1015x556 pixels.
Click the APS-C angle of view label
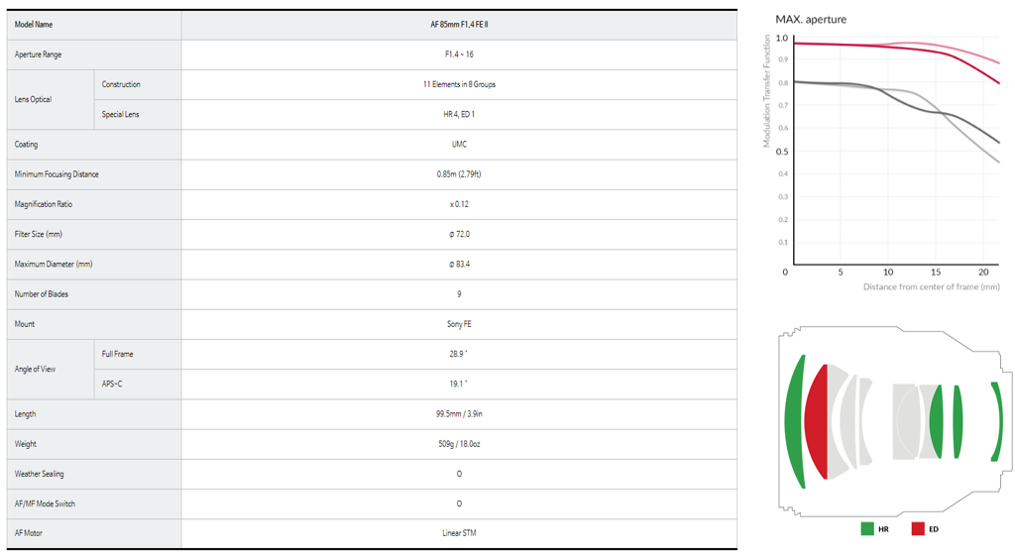click(x=114, y=384)
